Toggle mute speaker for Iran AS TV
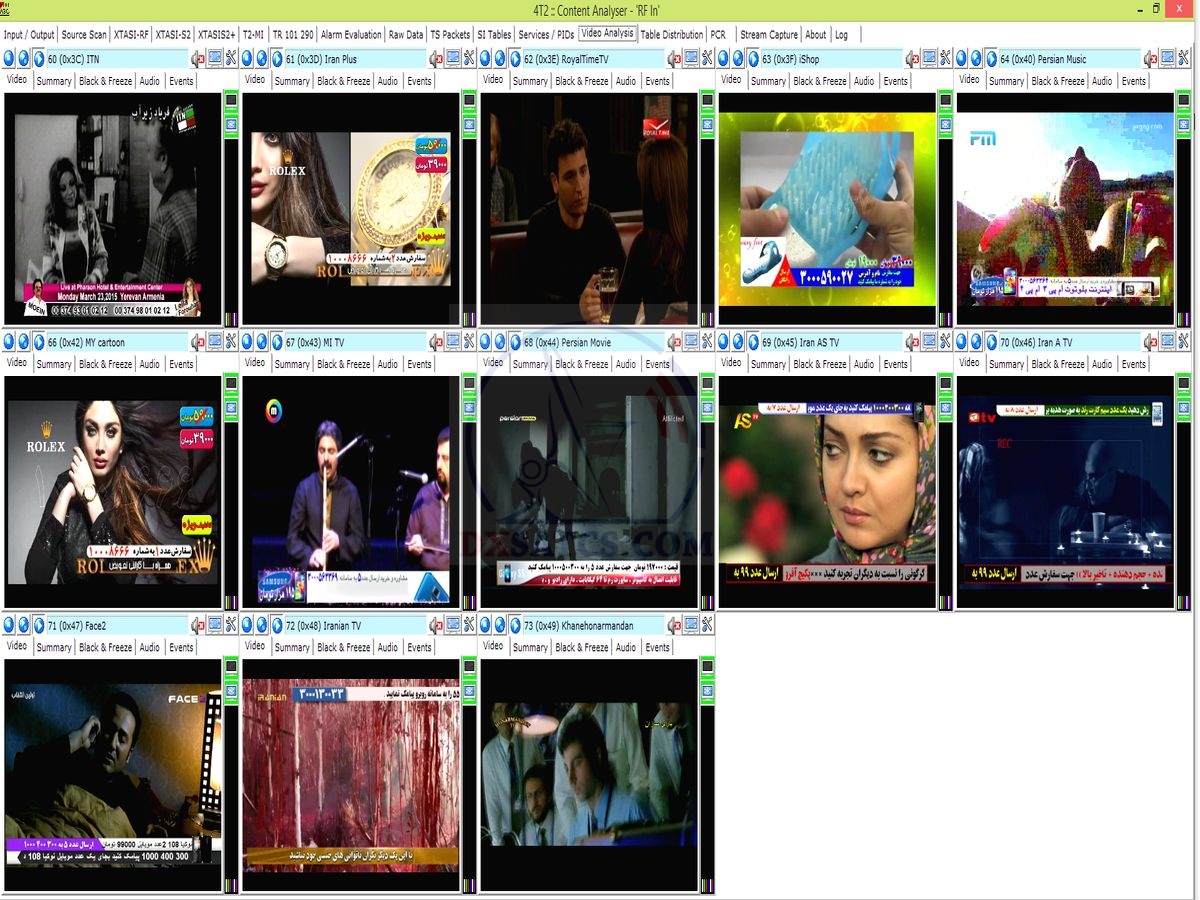The height and width of the screenshot is (900, 1200). [x=912, y=342]
